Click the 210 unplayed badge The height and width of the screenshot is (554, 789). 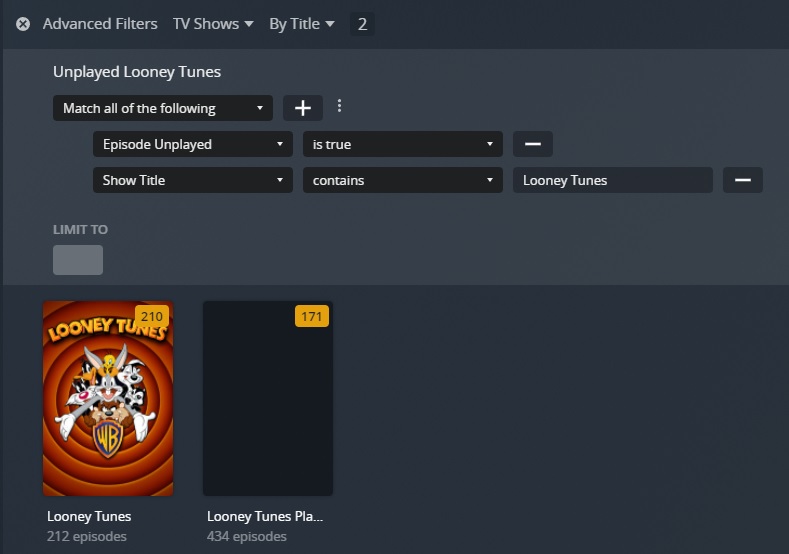coord(151,316)
